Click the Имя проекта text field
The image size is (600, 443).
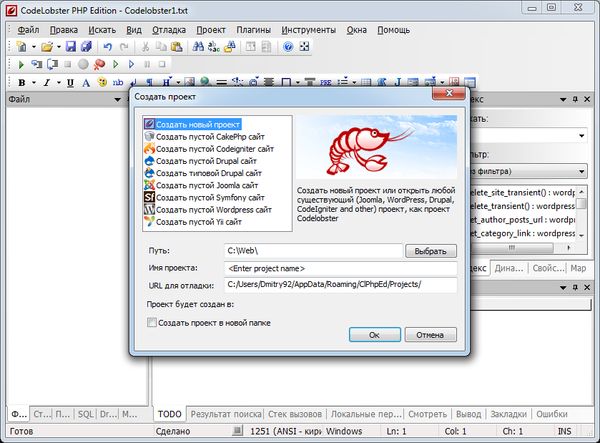click(340, 268)
